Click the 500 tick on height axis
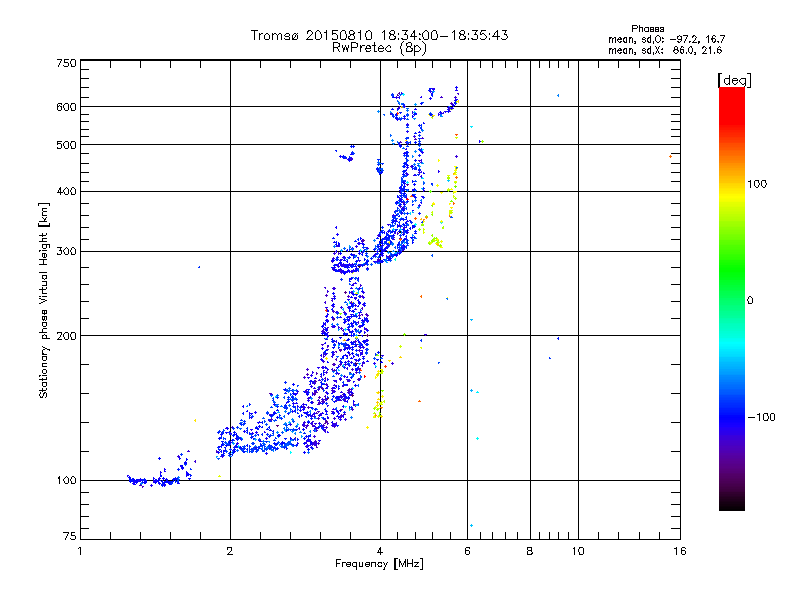800x600 pixels. (x=66, y=145)
